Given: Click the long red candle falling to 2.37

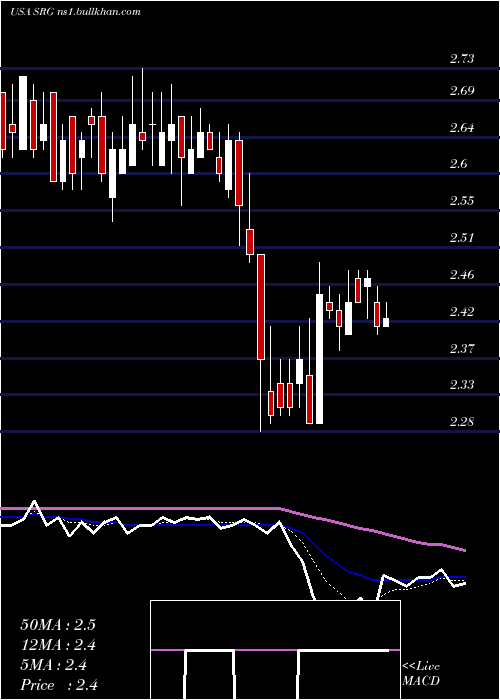Looking at the screenshot, I should [x=261, y=307].
